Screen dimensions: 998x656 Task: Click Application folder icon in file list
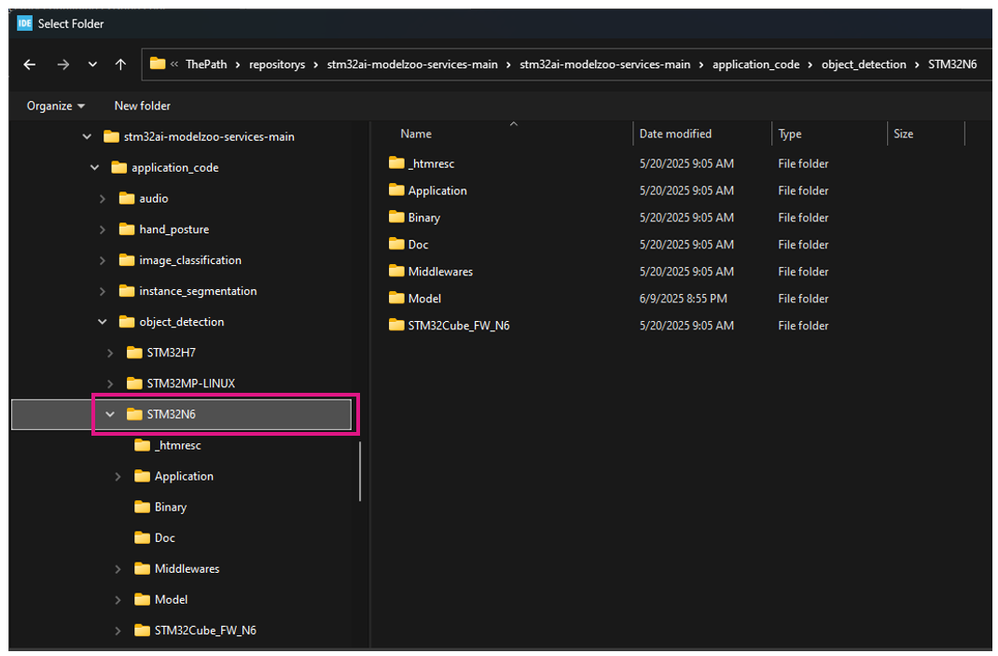point(397,190)
